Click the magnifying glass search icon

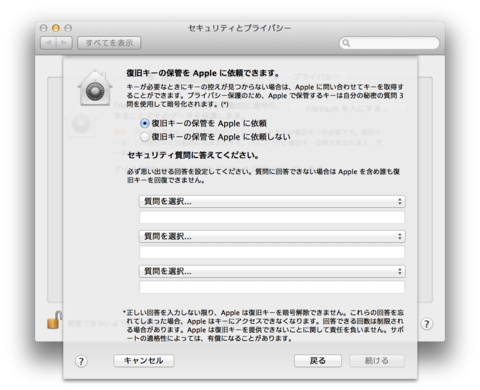(x=346, y=43)
